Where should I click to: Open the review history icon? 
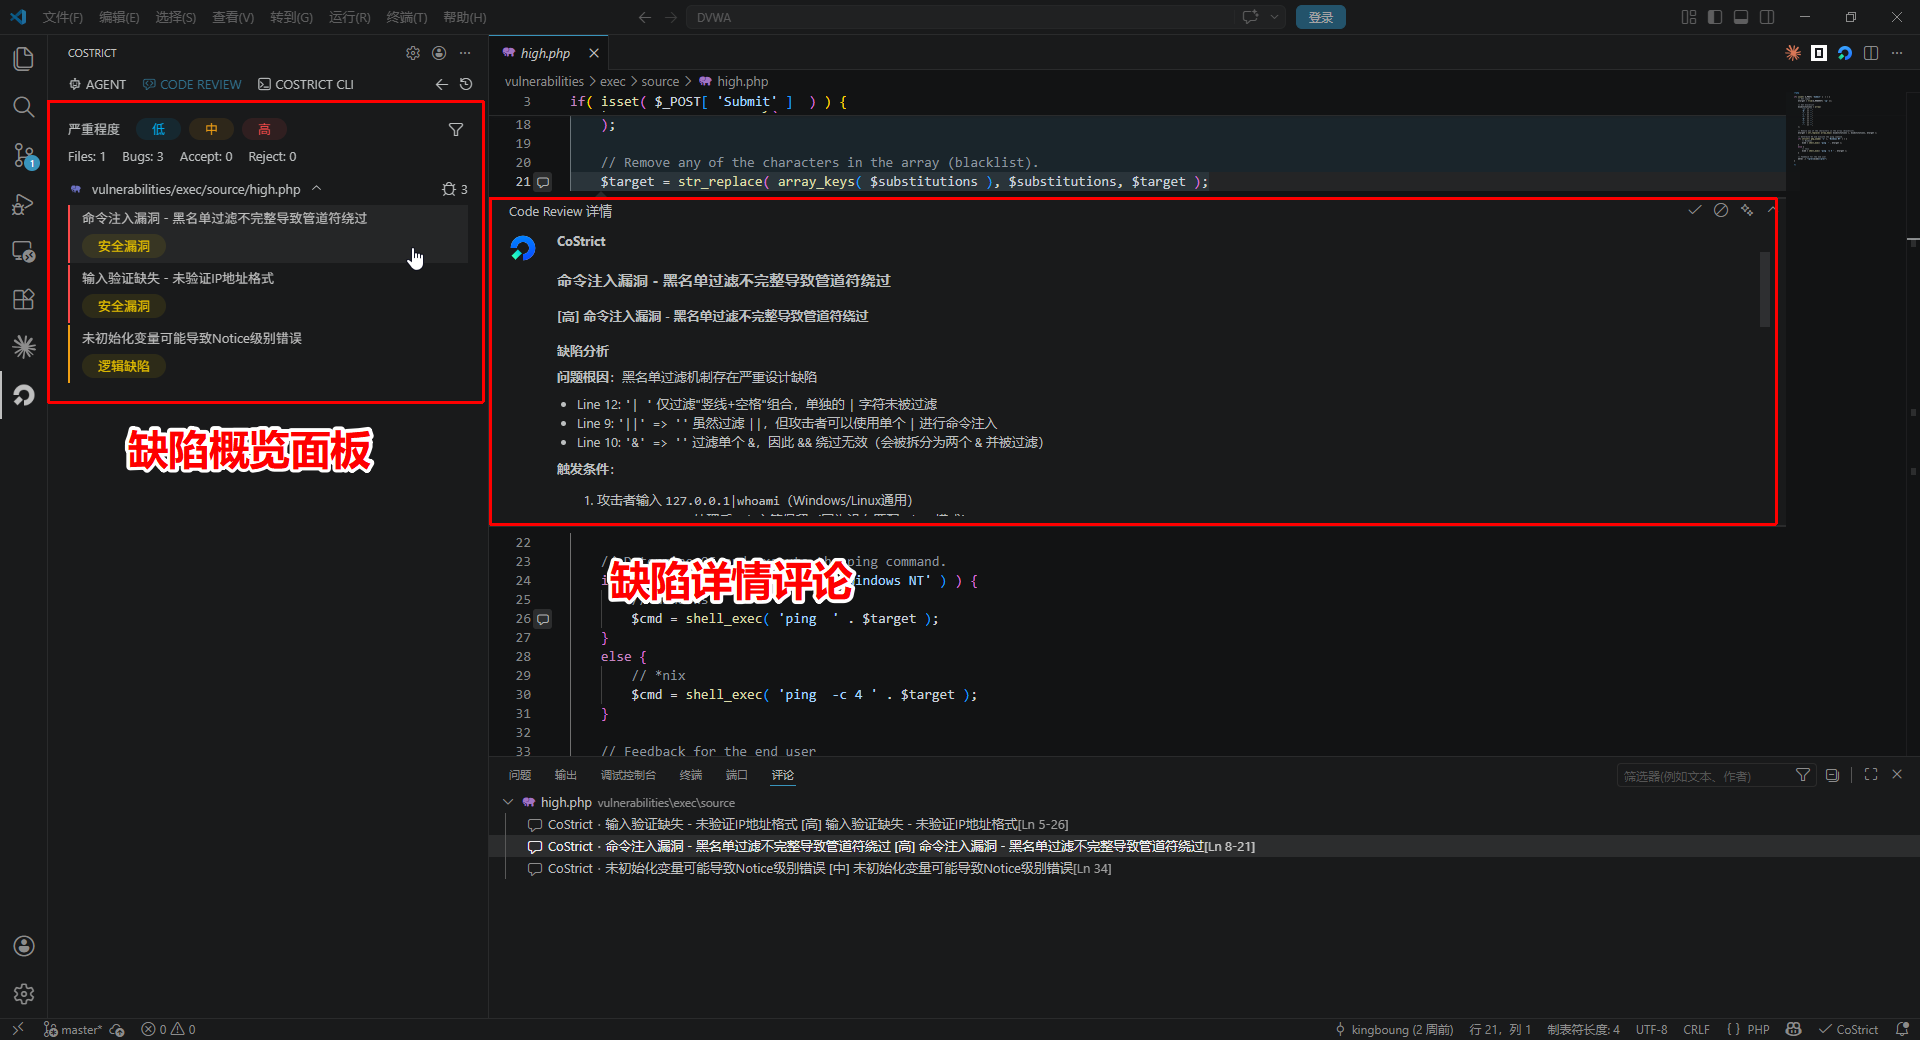click(x=466, y=85)
